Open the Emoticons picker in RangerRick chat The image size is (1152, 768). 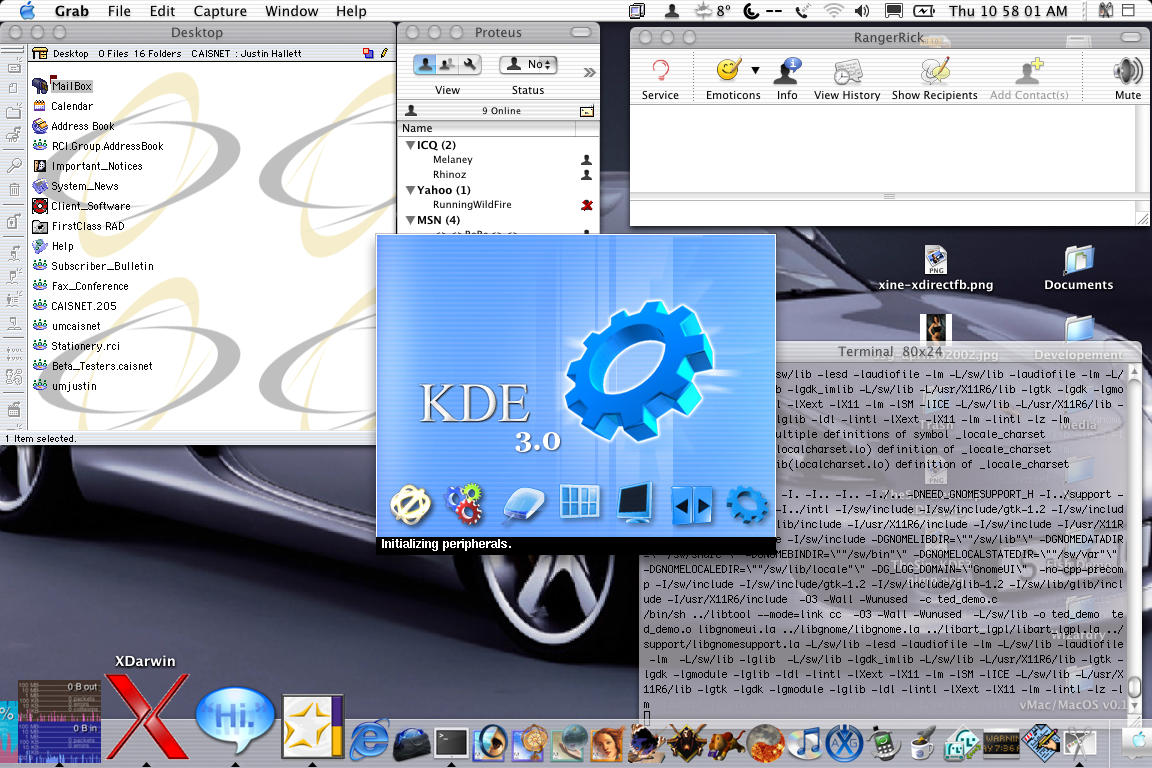732,79
